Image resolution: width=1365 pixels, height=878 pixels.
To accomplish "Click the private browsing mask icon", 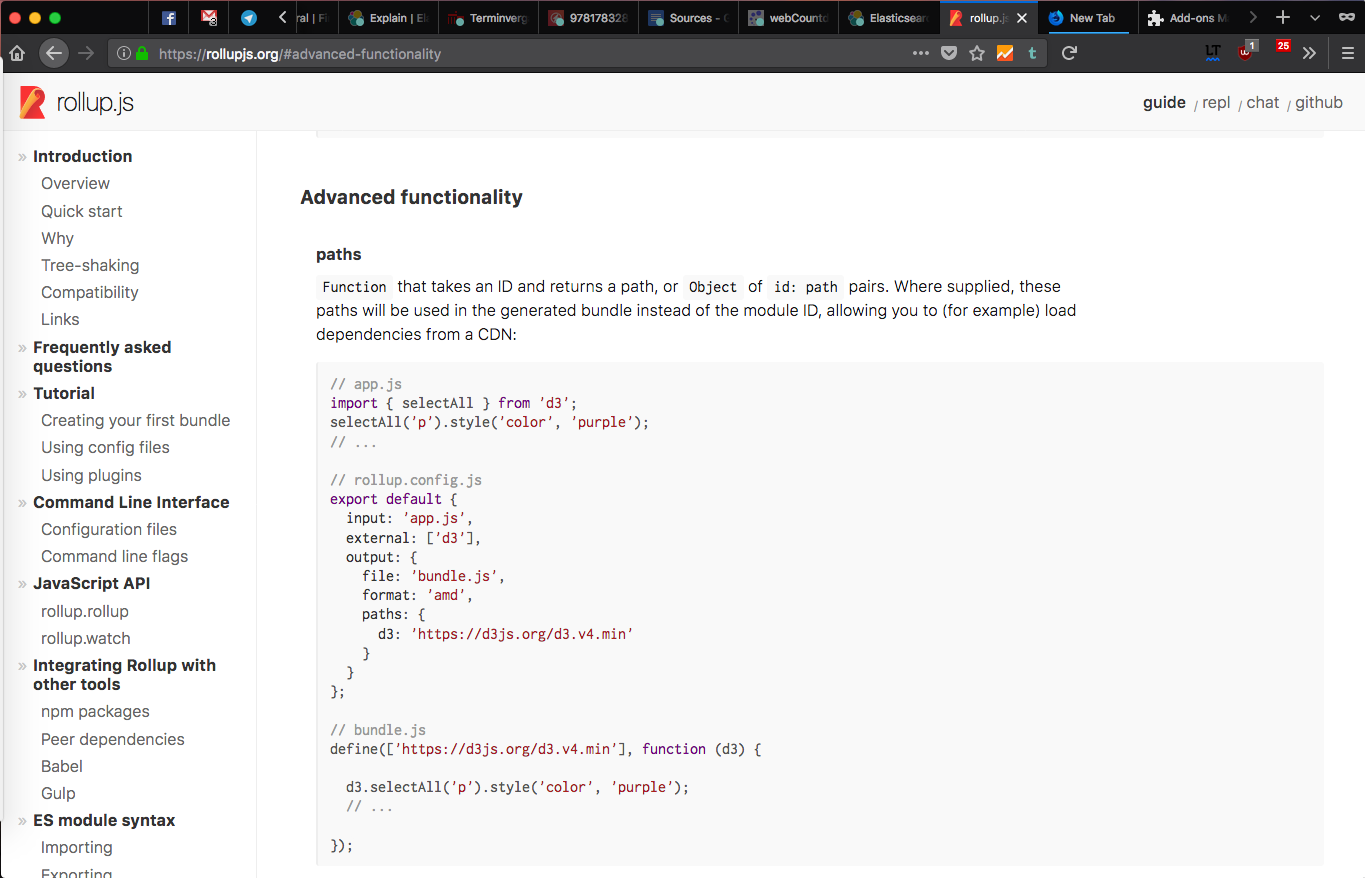I will (1346, 18).
